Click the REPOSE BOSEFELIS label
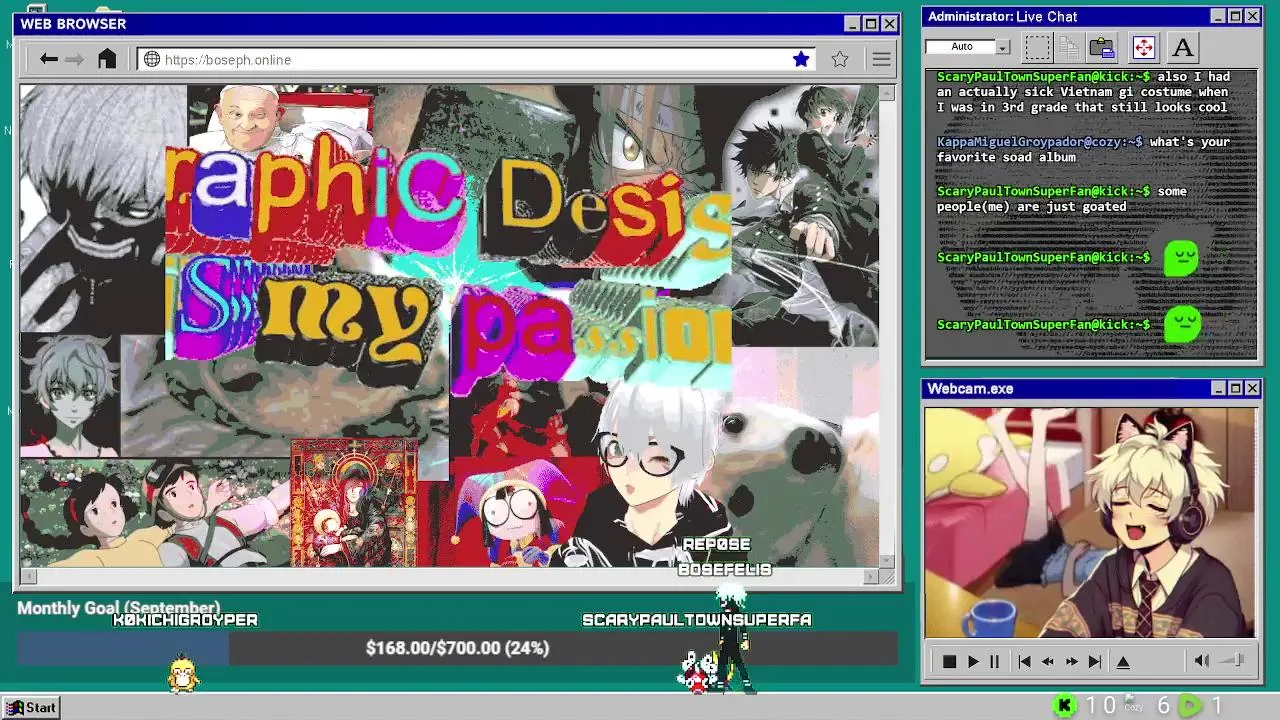The width and height of the screenshot is (1280, 720). (x=725, y=557)
